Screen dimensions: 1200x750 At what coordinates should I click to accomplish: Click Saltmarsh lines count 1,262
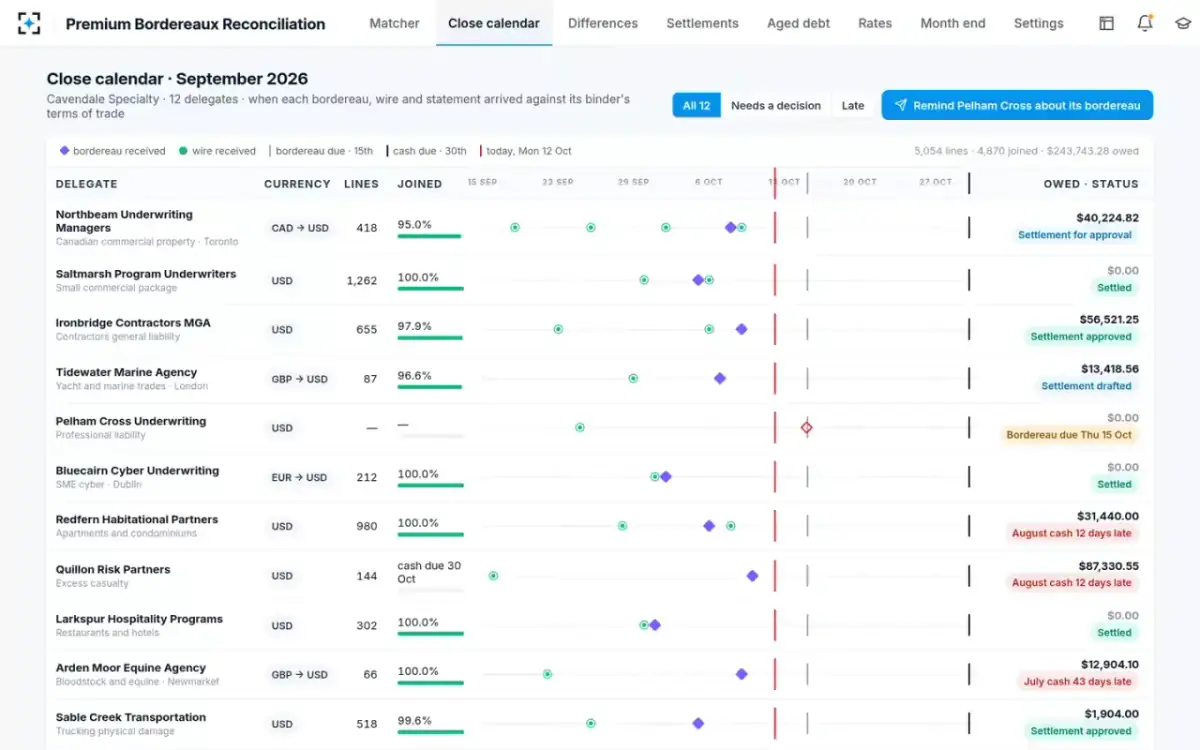pos(362,281)
